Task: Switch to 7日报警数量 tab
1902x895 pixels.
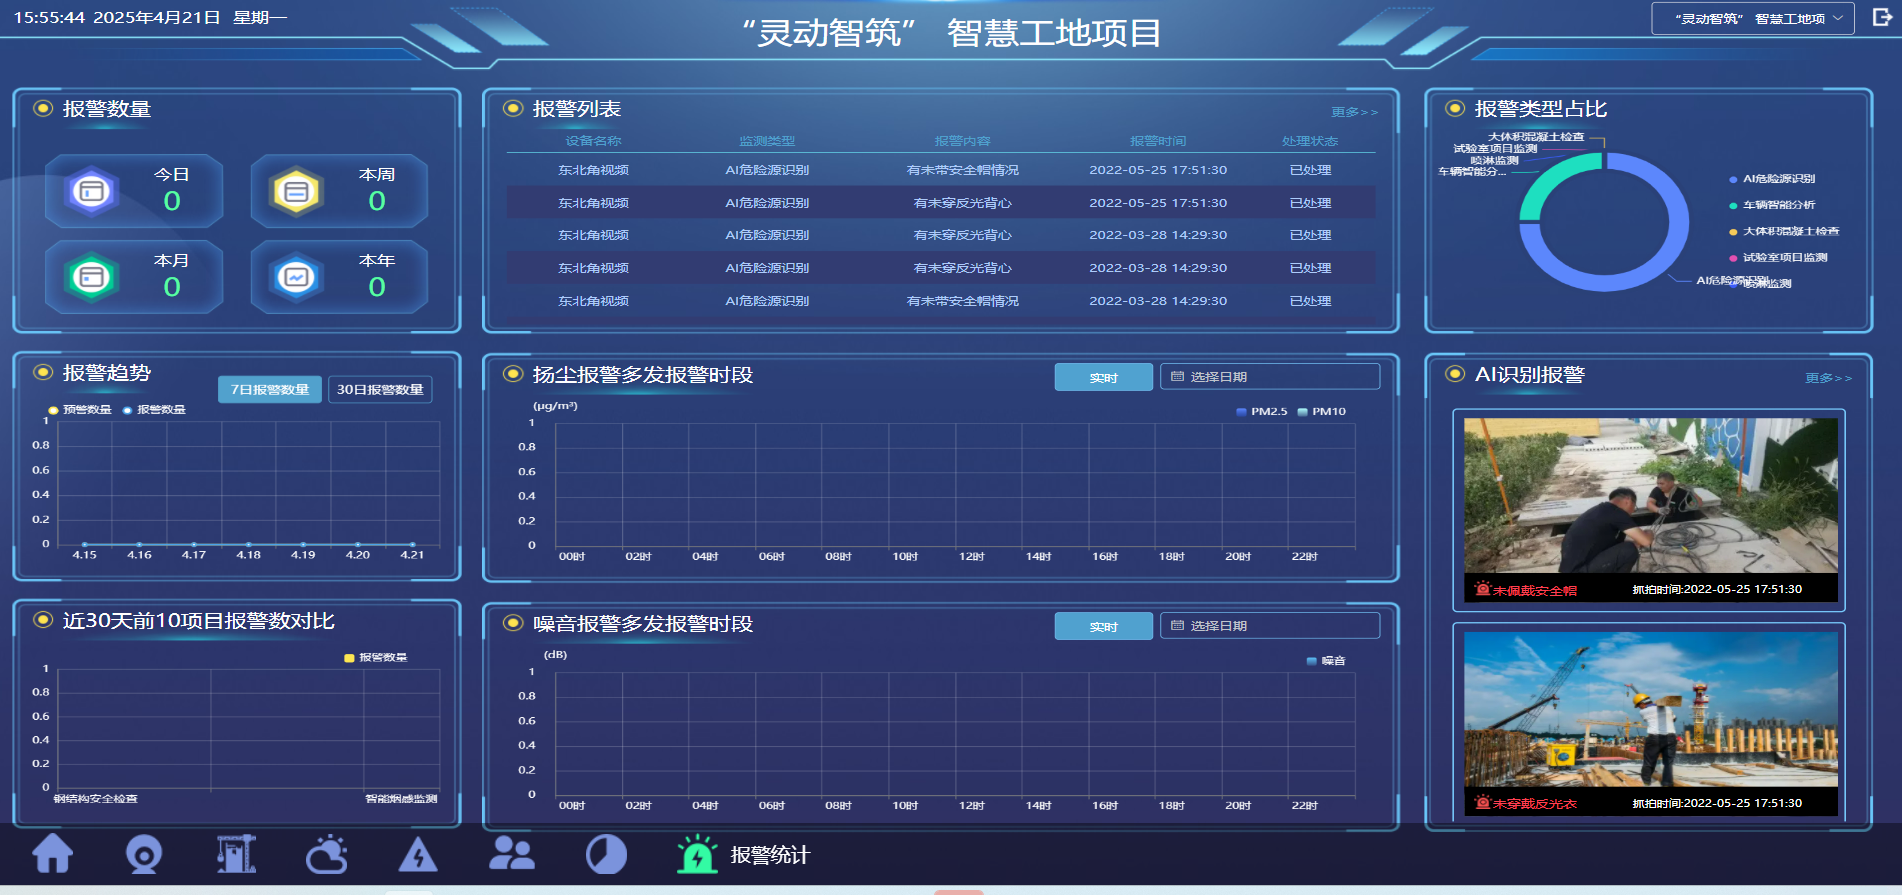Action: tap(270, 389)
